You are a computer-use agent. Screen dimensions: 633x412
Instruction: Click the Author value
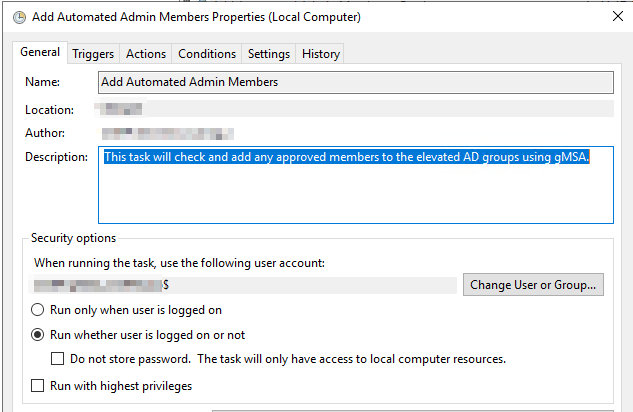click(x=168, y=134)
